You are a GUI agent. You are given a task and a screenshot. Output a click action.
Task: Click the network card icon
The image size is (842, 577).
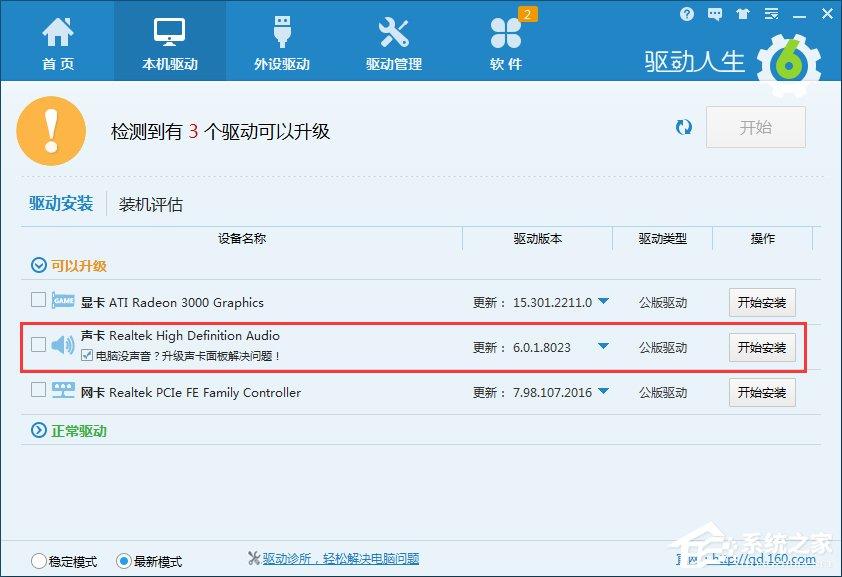[63, 390]
